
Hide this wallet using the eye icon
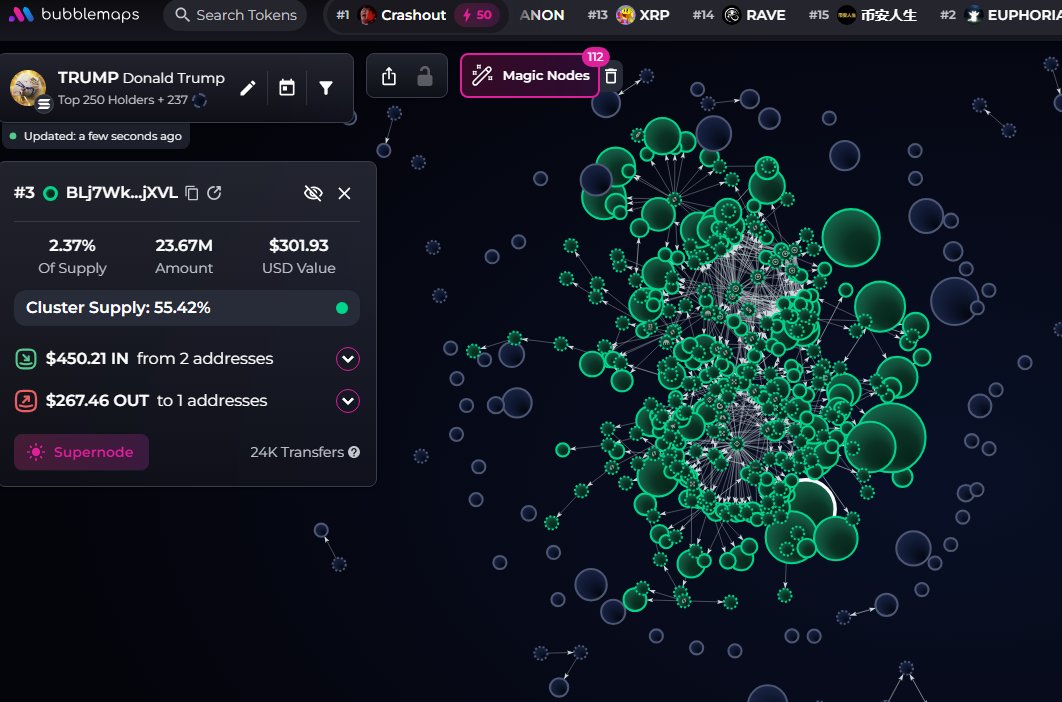313,193
